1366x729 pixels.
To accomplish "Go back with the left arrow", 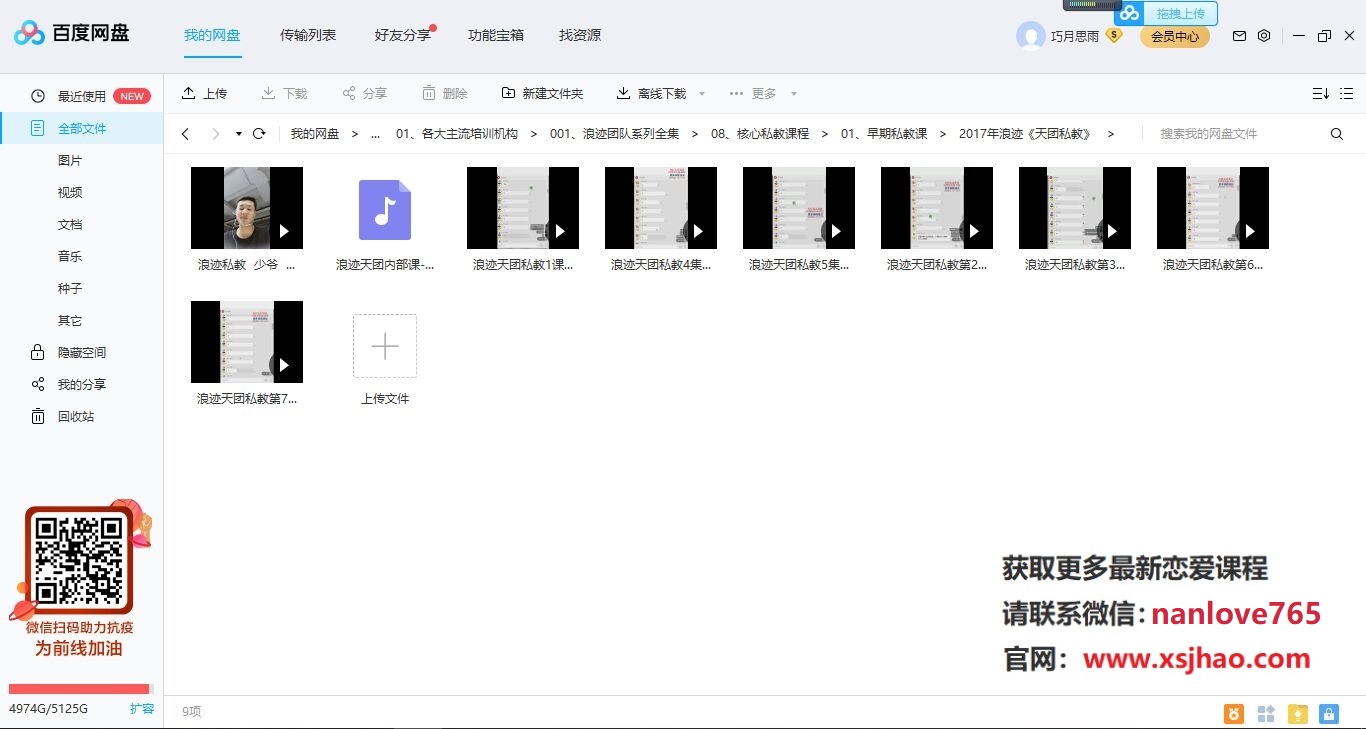I will point(185,134).
